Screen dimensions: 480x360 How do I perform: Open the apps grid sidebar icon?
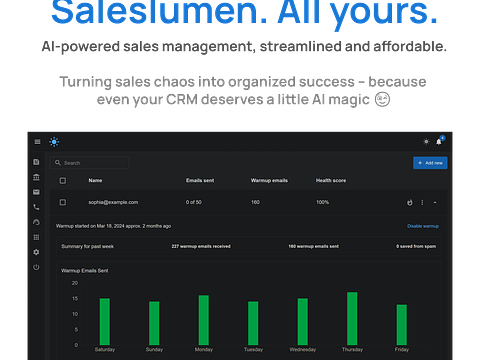36,237
